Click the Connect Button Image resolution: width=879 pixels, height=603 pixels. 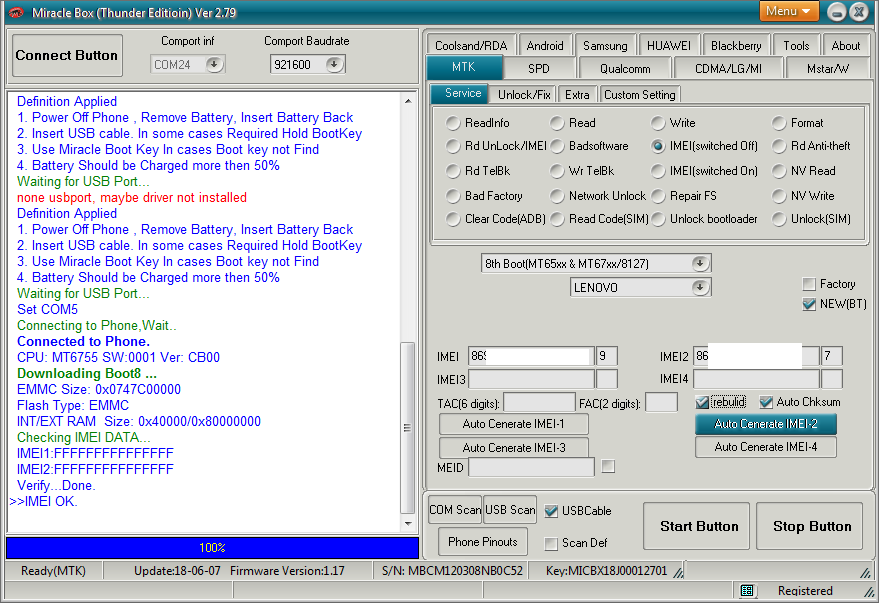point(67,55)
